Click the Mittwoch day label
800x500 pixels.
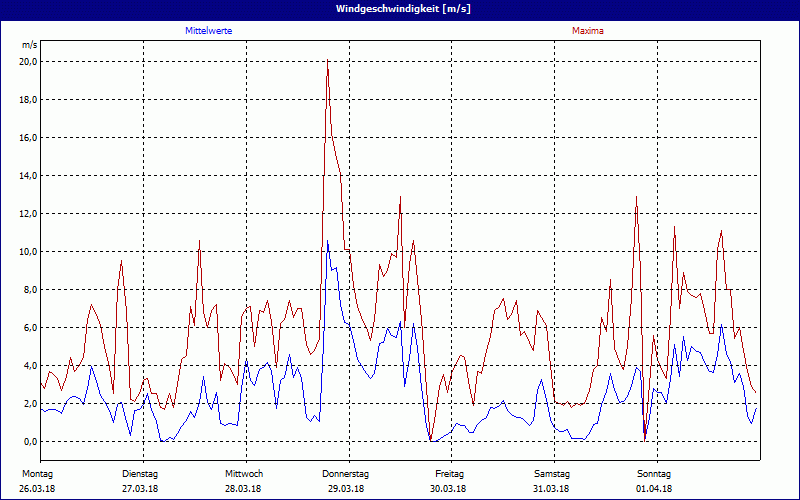[x=244, y=474]
